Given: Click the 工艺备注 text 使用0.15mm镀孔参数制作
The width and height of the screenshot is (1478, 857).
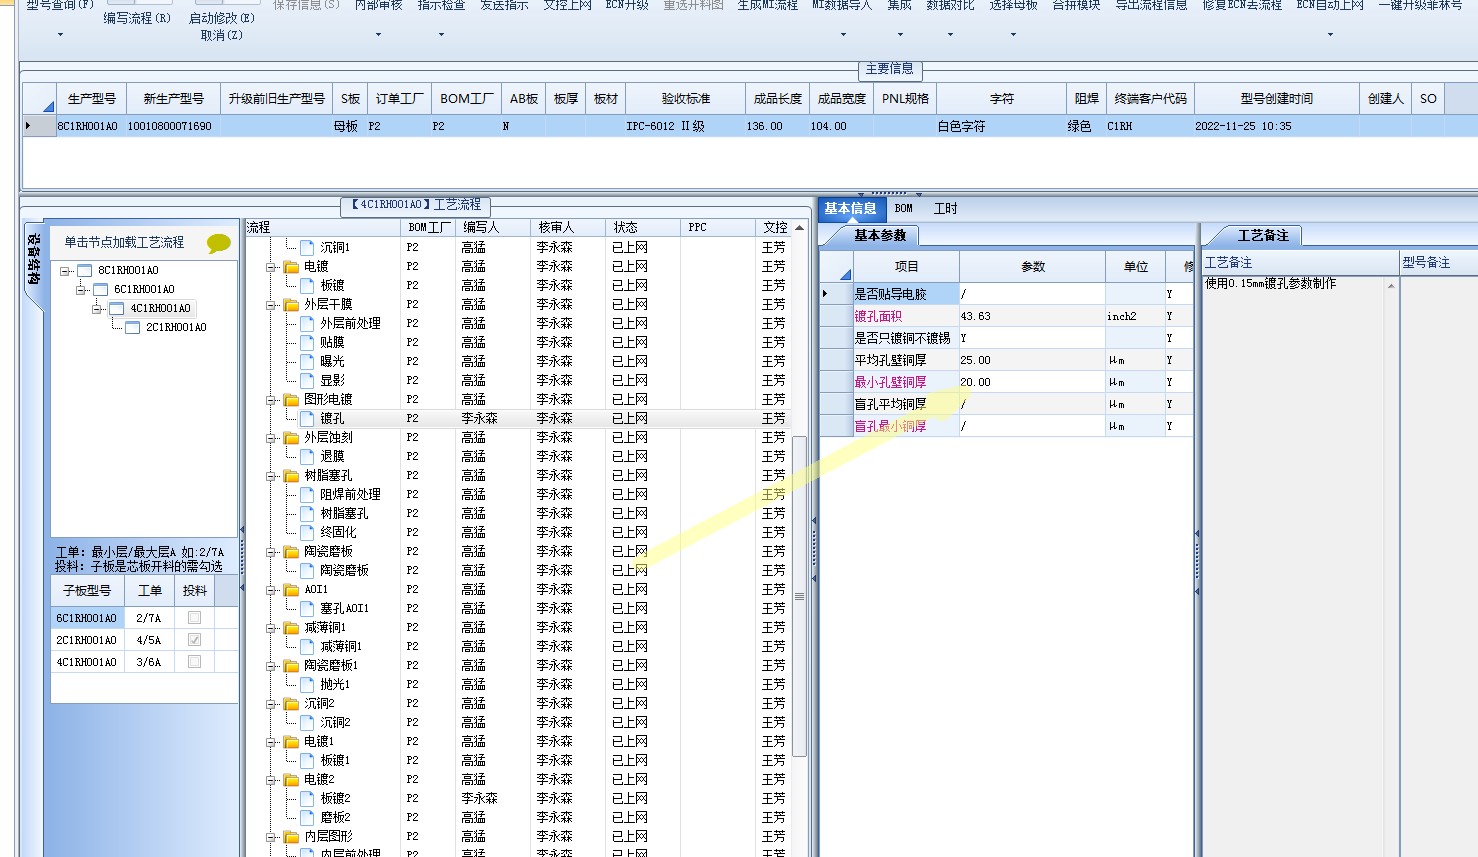Looking at the screenshot, I should (1270, 284).
